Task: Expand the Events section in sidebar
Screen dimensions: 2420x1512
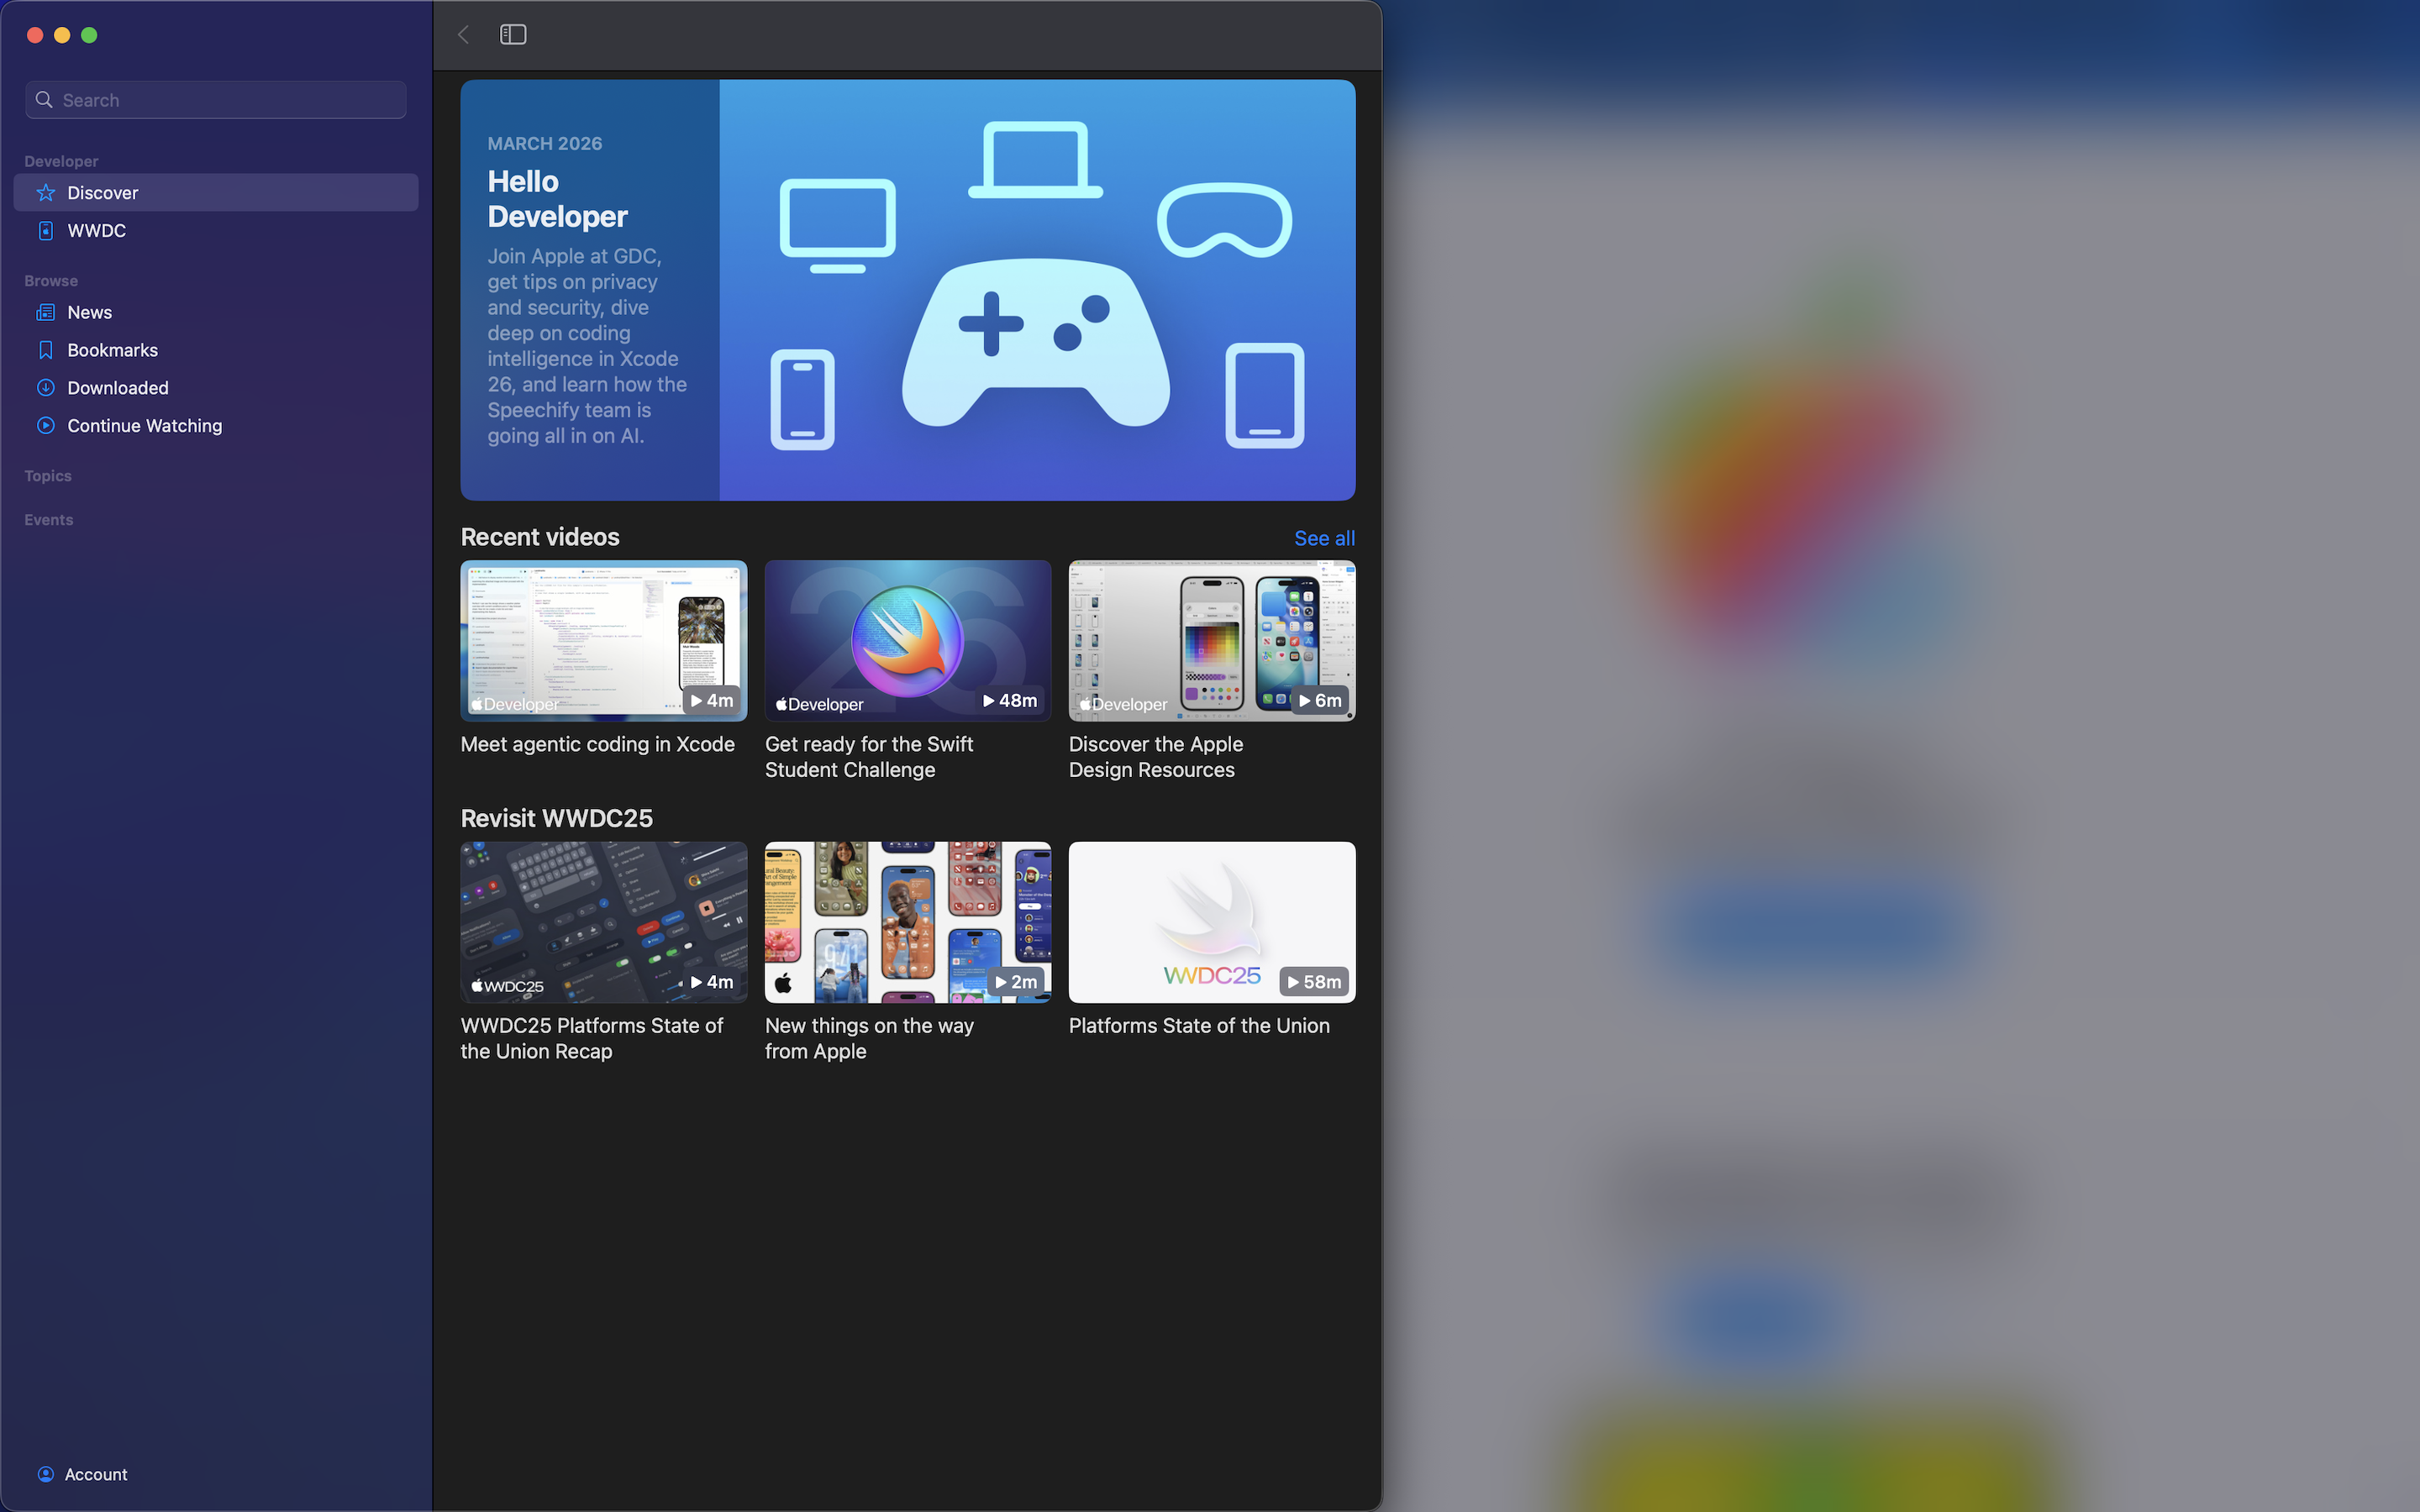Action: (48, 519)
